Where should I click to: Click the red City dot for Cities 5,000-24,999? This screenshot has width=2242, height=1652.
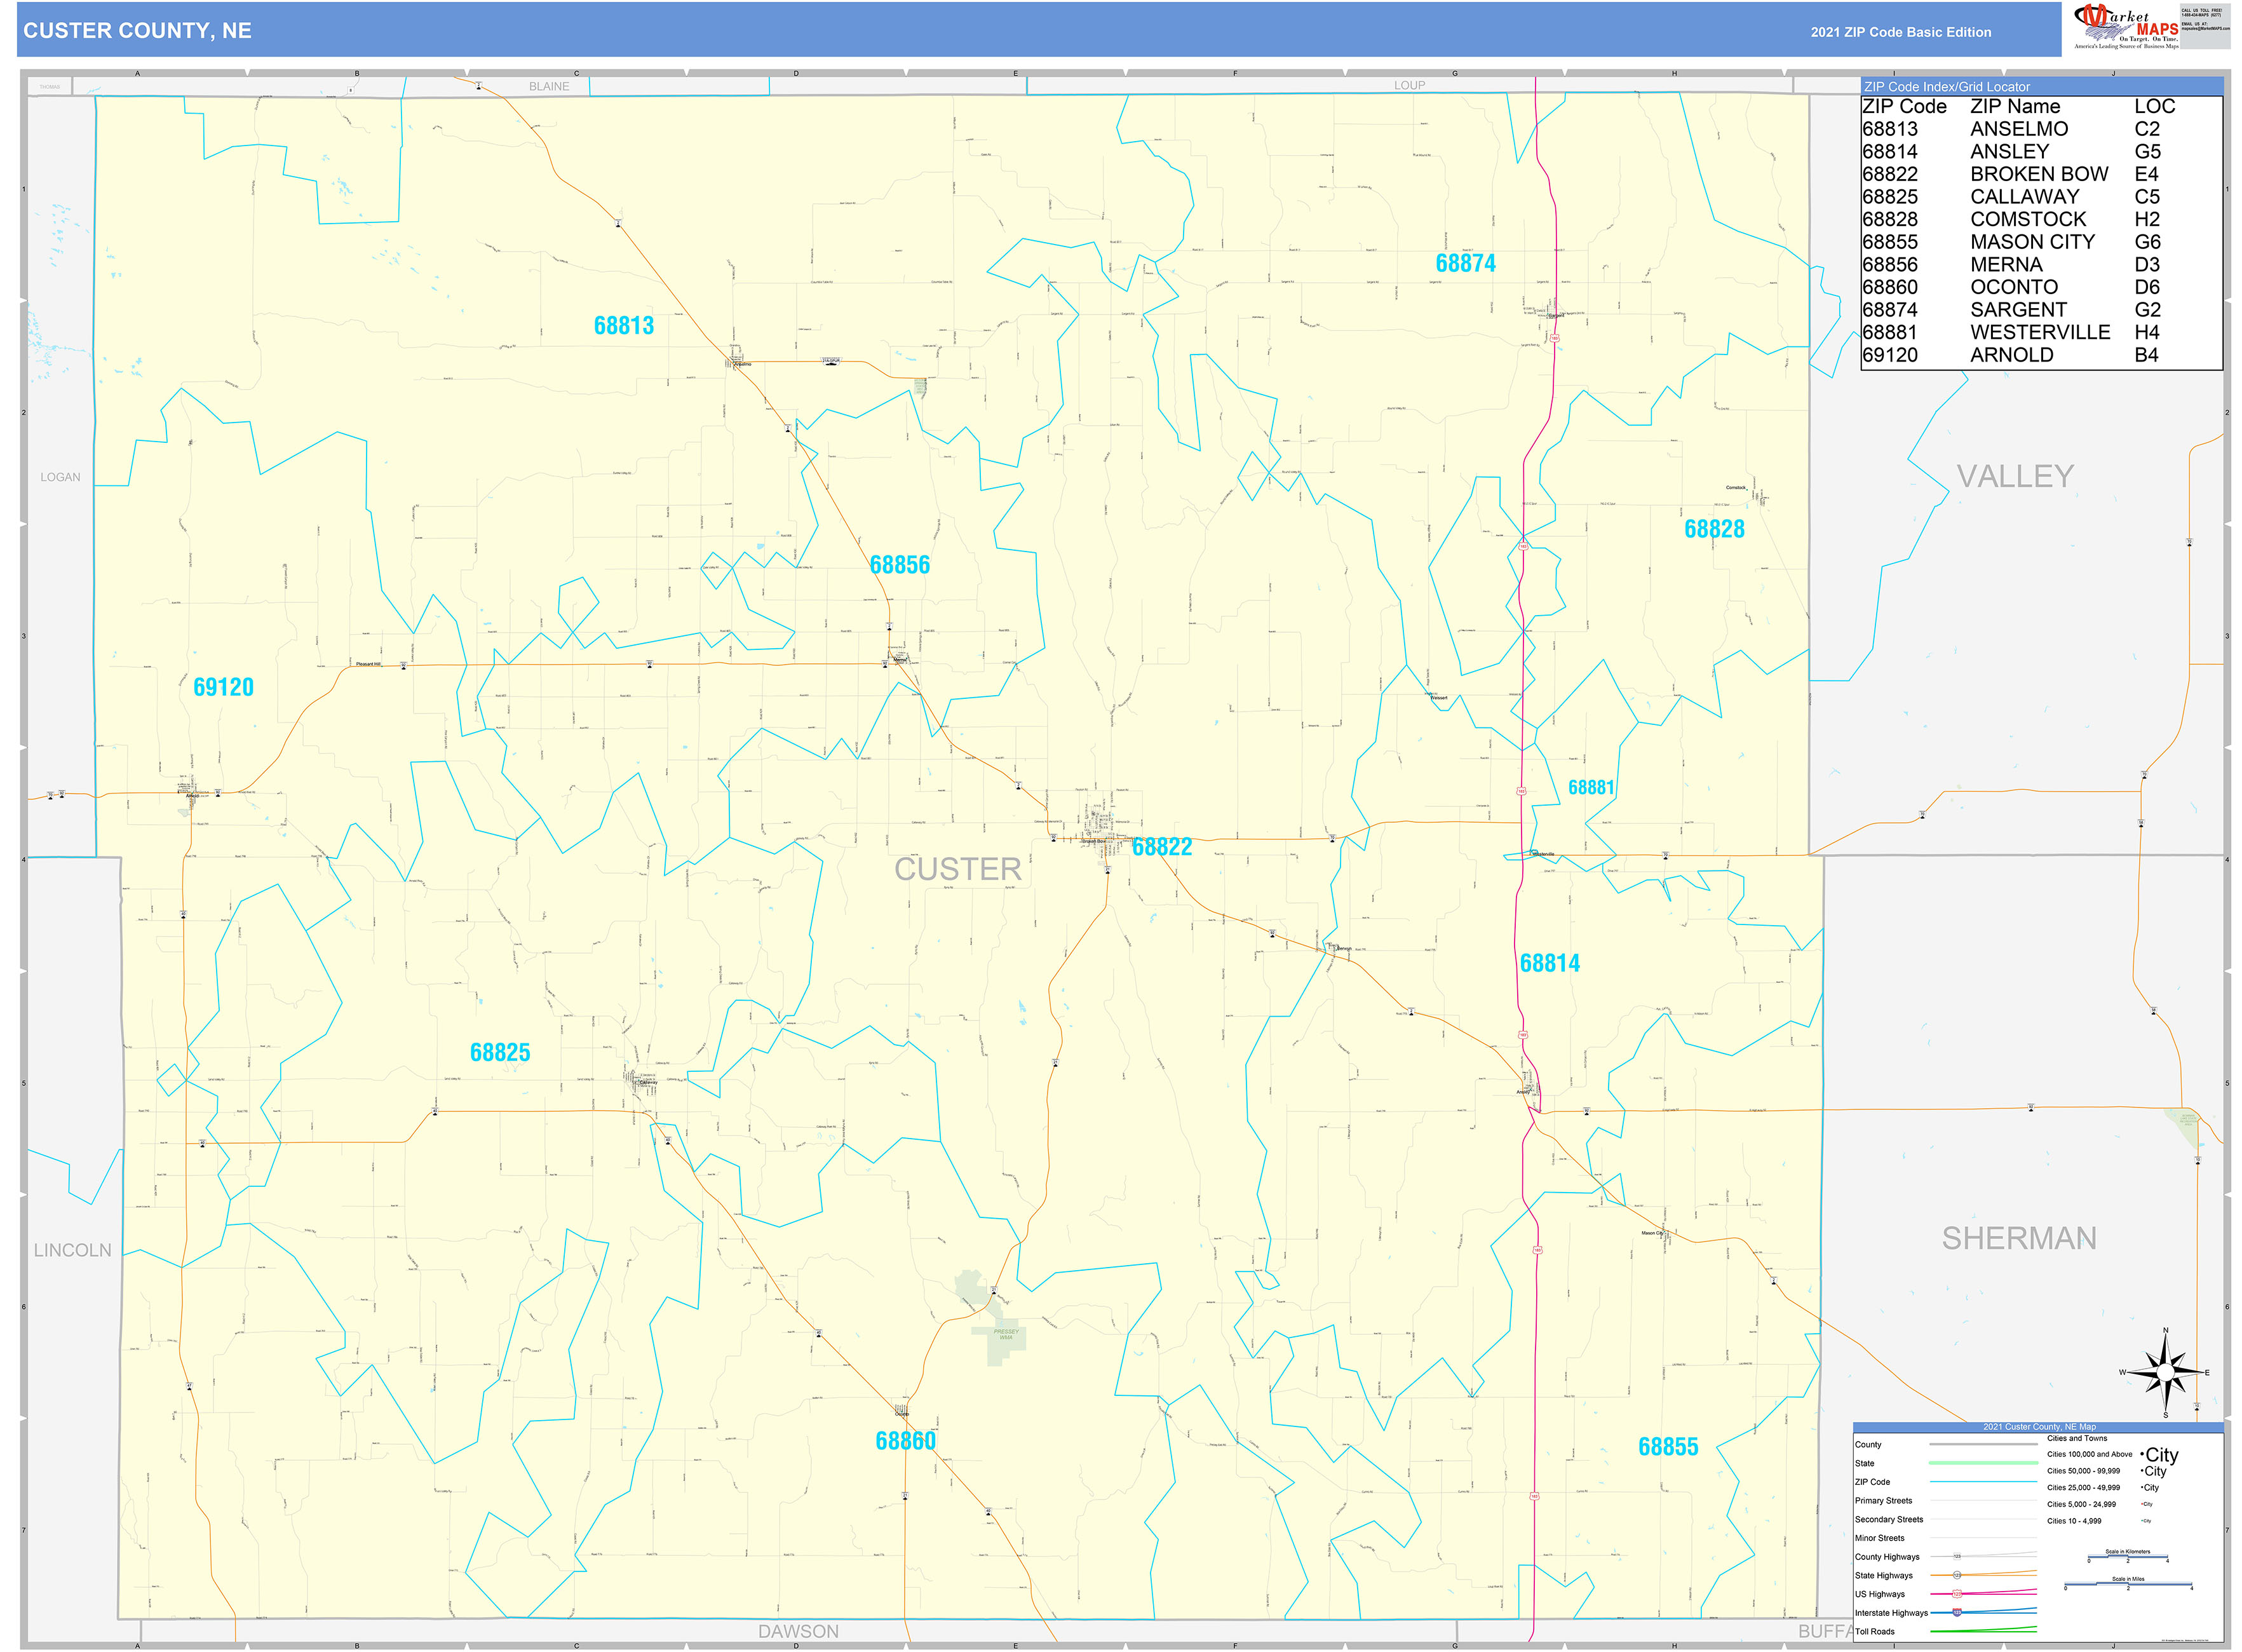tap(2142, 1504)
